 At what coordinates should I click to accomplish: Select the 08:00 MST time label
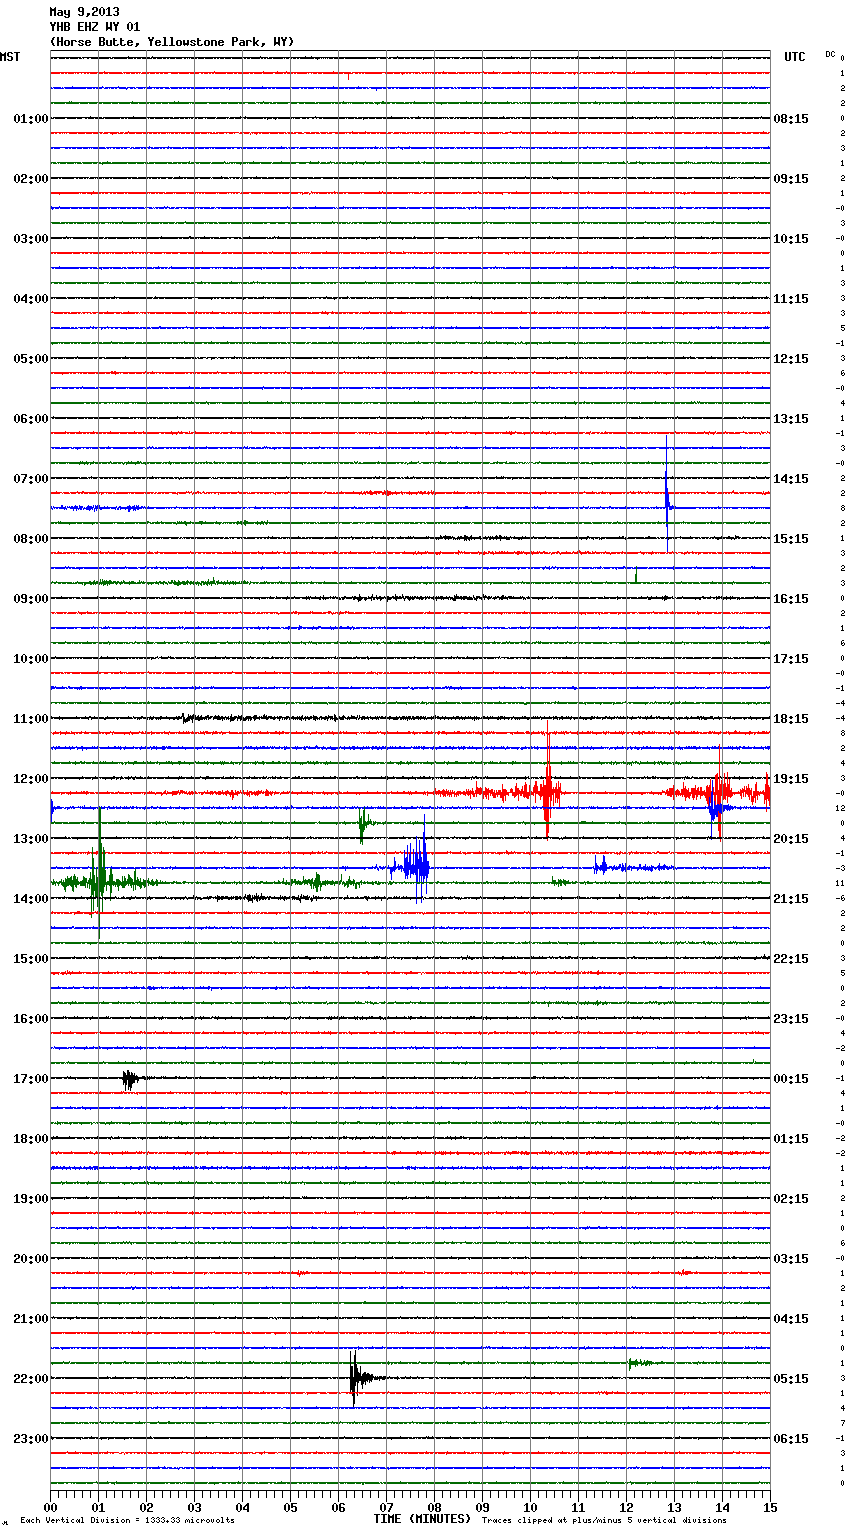(31, 539)
